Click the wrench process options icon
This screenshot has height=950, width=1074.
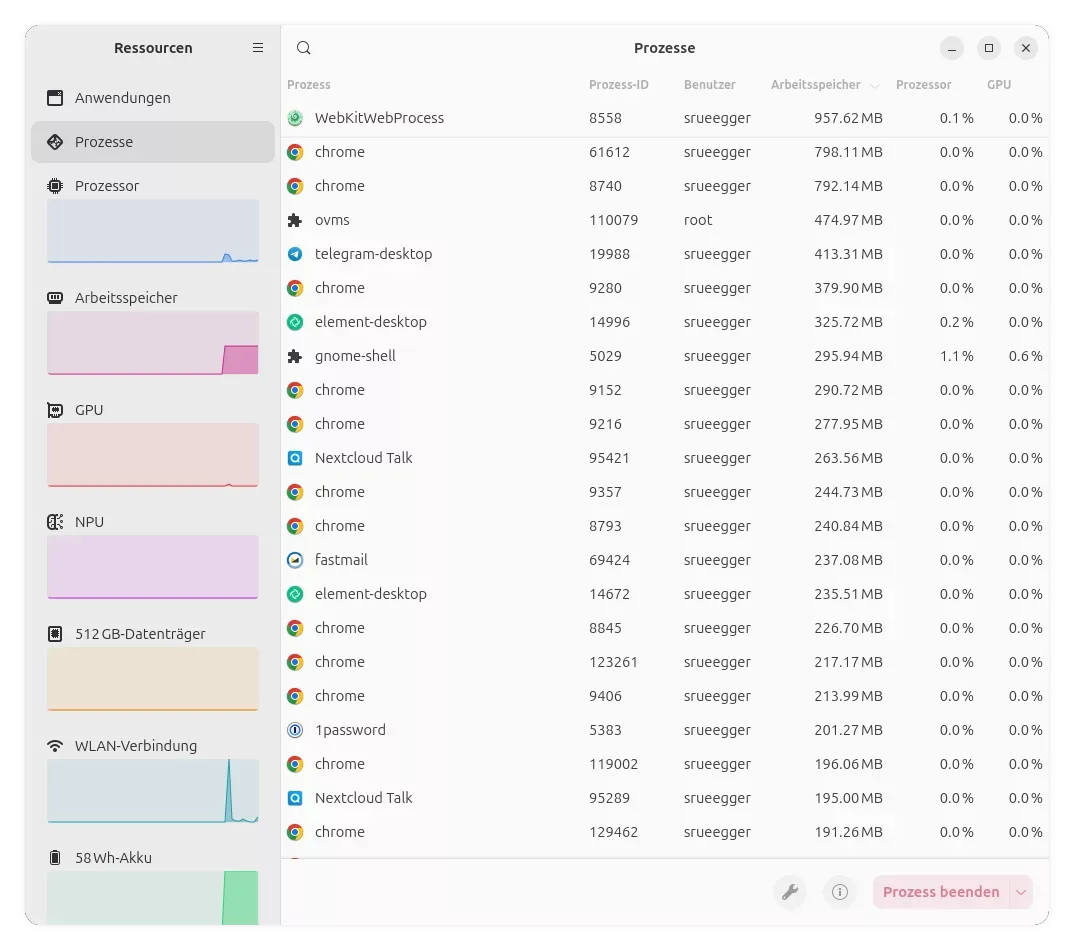790,892
